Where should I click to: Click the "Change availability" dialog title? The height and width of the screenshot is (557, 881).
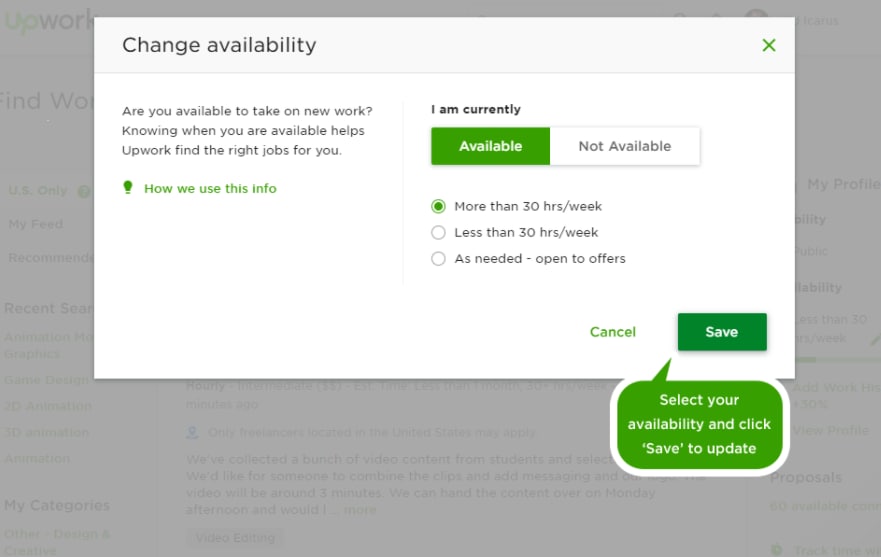tap(219, 45)
